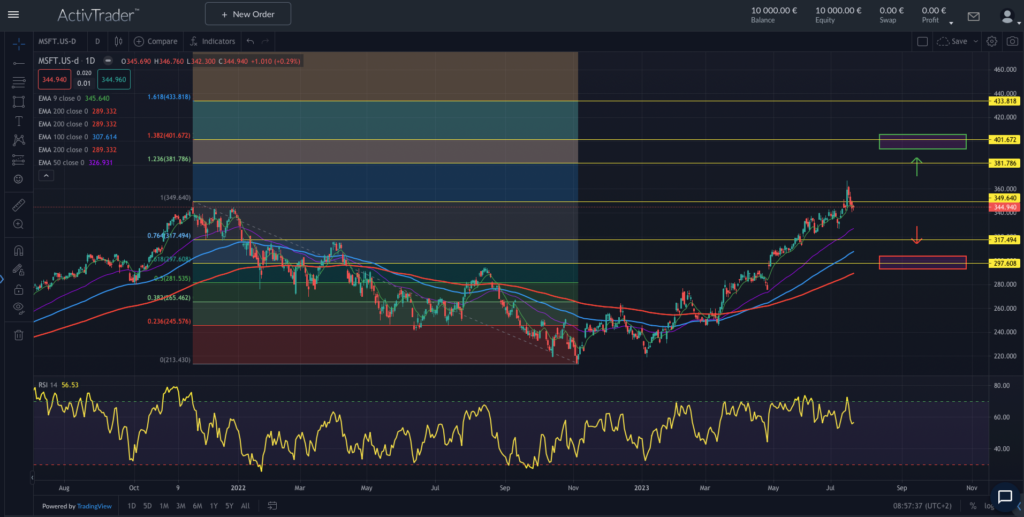Toggle stay in drawing mode
The height and width of the screenshot is (517, 1024).
tap(19, 270)
